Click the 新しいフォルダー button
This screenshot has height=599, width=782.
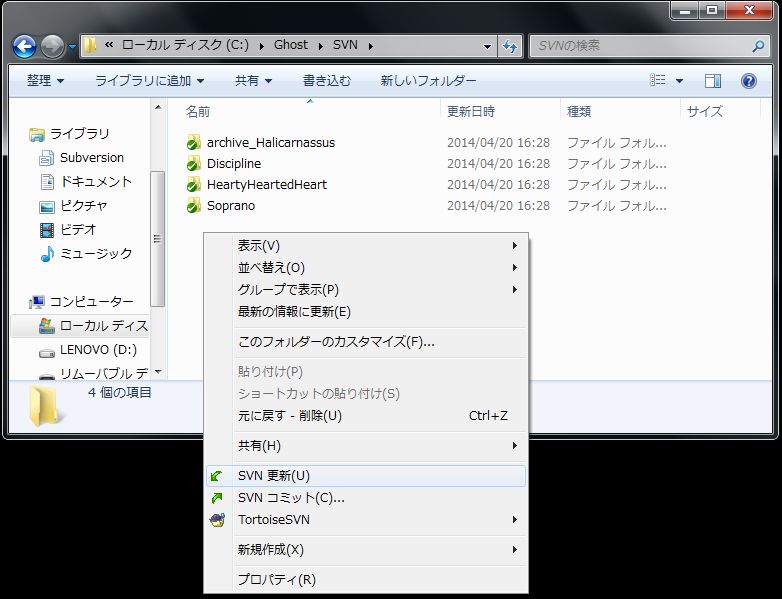click(428, 81)
